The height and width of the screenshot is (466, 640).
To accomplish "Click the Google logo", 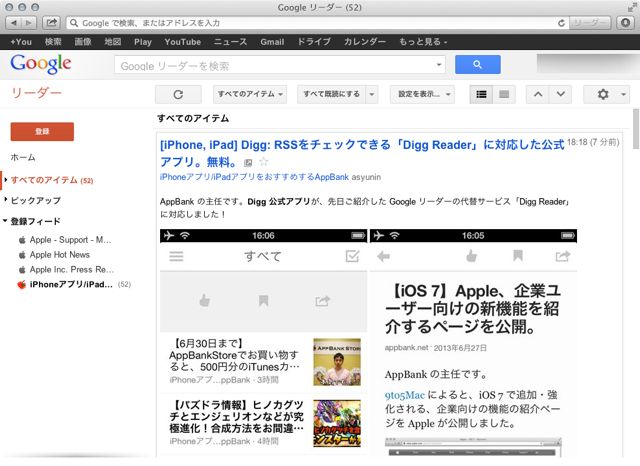I will [x=41, y=64].
